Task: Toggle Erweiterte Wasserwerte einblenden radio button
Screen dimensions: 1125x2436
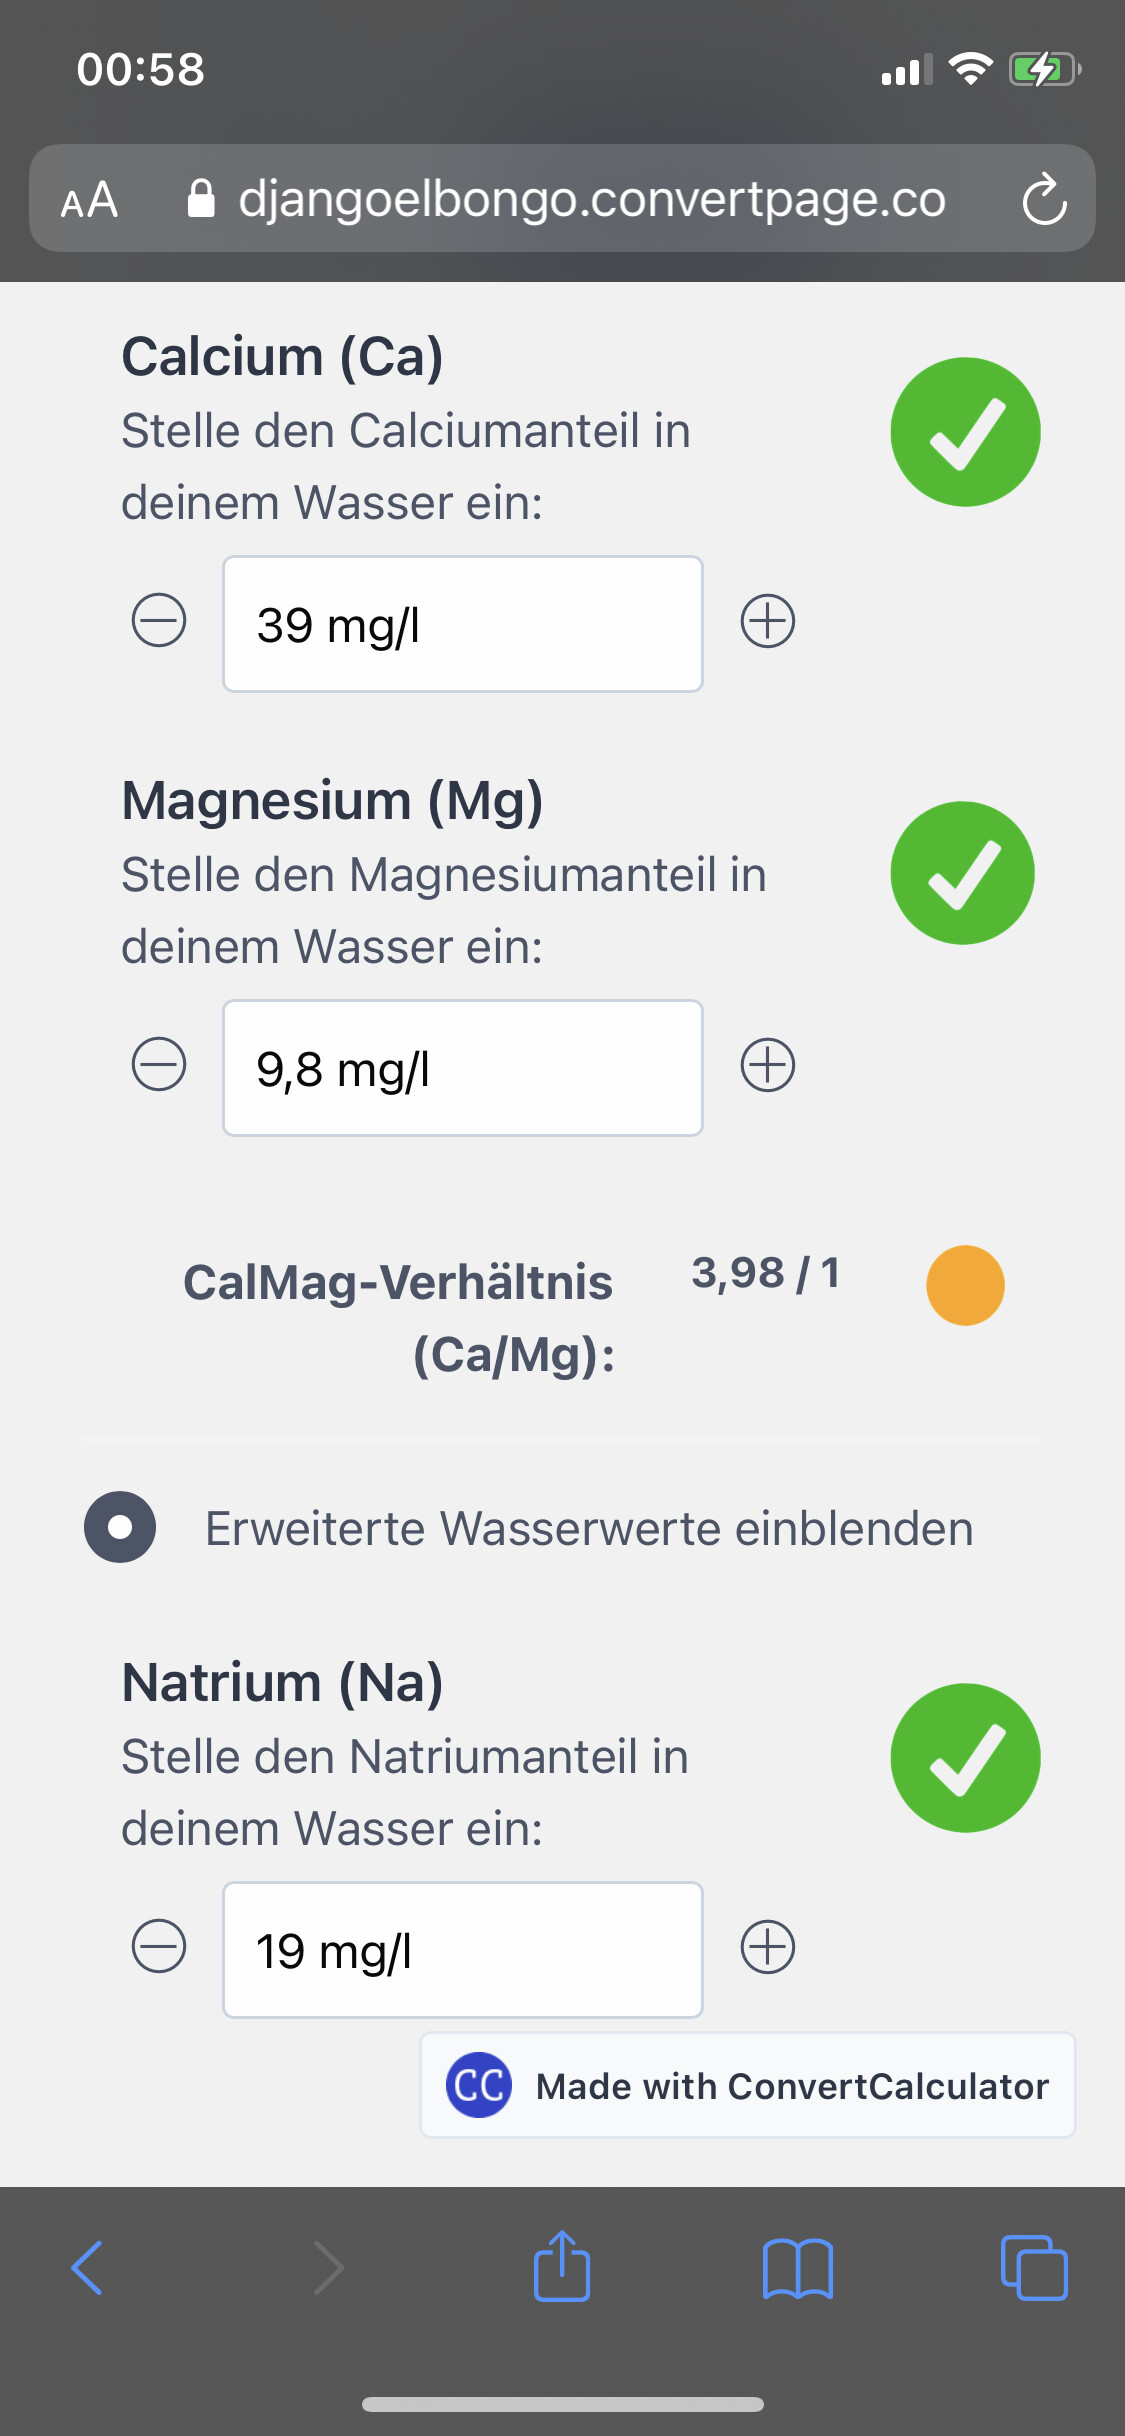Action: click(120, 1527)
